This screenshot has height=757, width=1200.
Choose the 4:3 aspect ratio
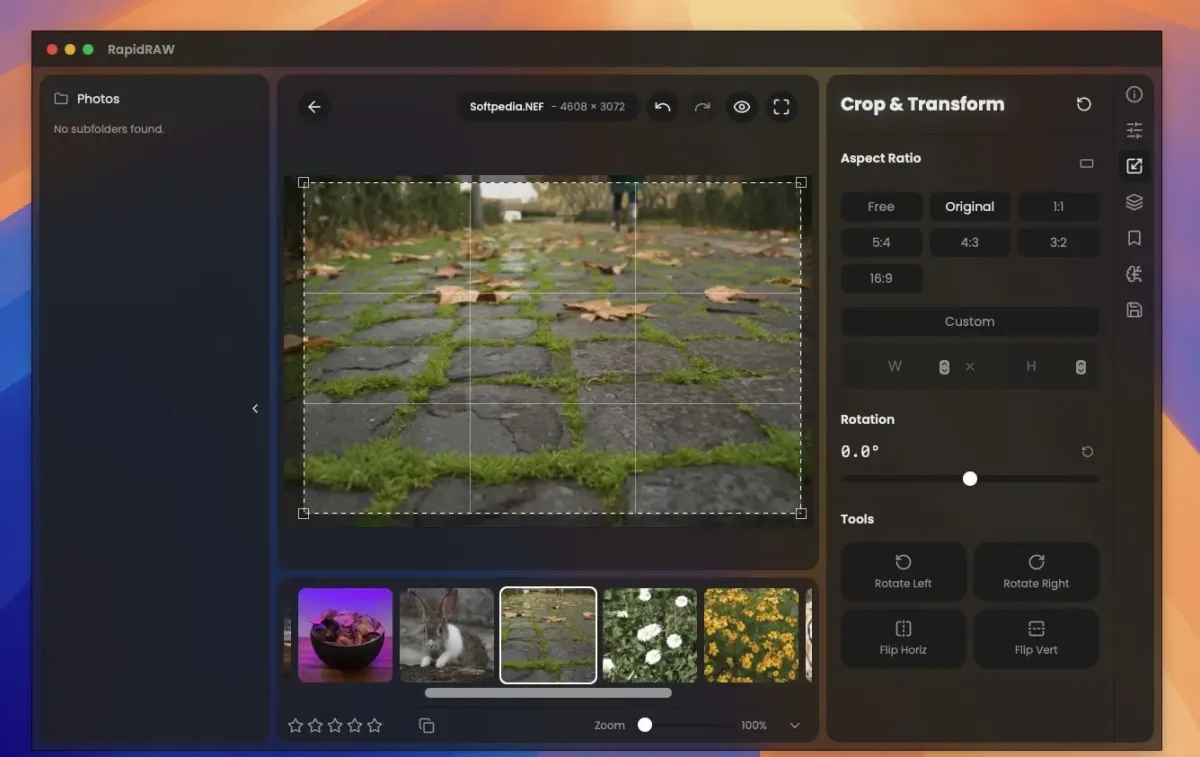(970, 243)
